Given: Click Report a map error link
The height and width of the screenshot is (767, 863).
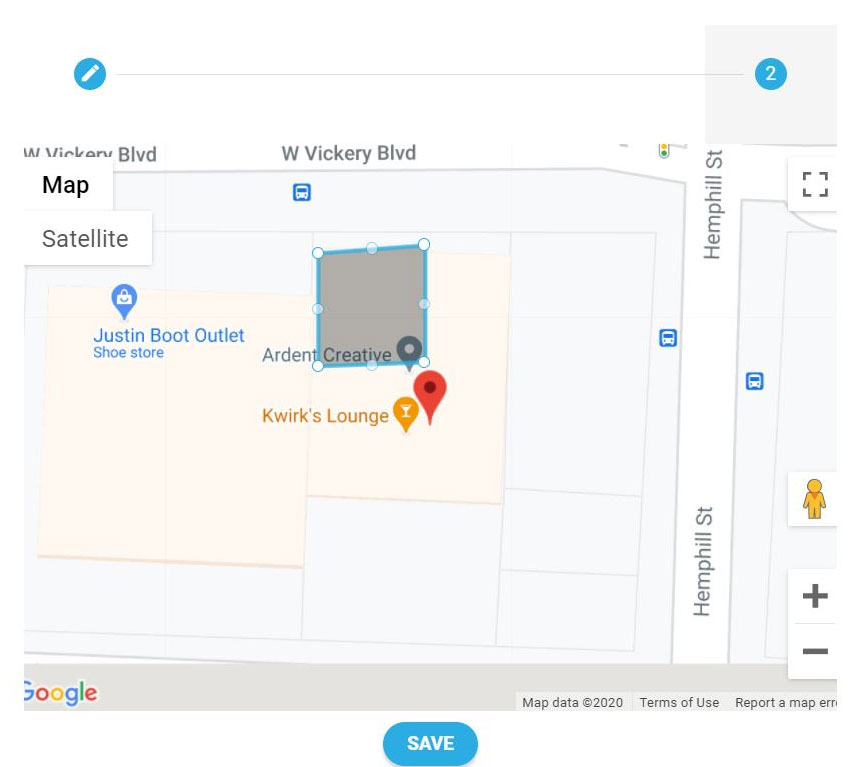Looking at the screenshot, I should (784, 702).
